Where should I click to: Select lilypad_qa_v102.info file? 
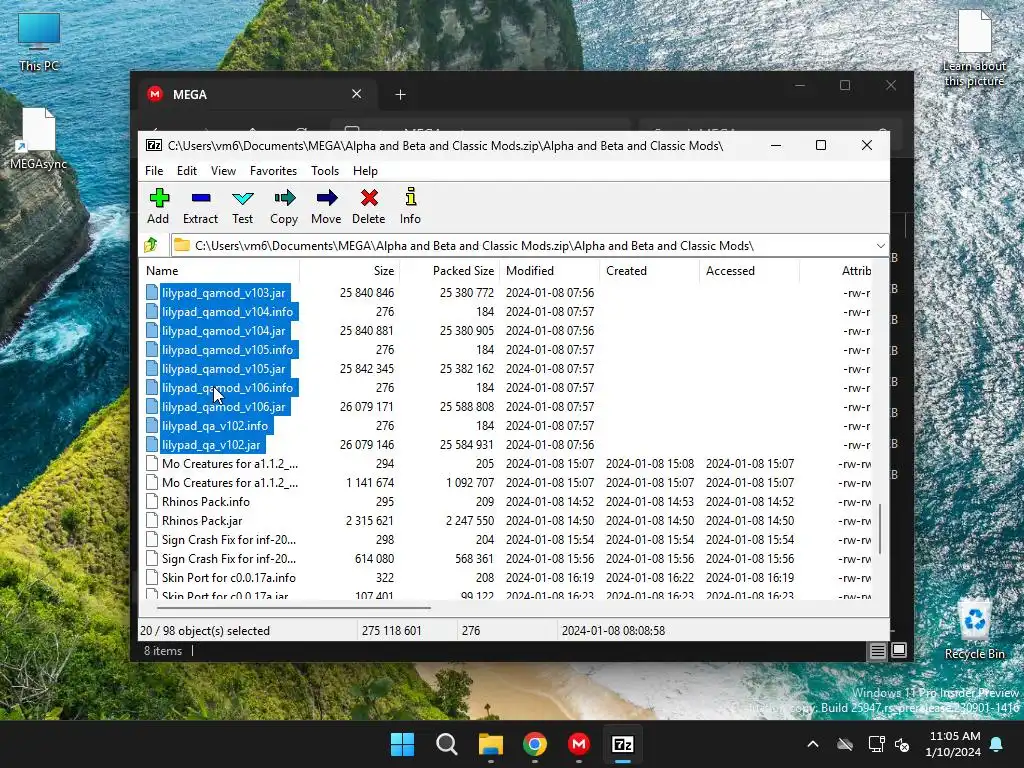[215, 425]
